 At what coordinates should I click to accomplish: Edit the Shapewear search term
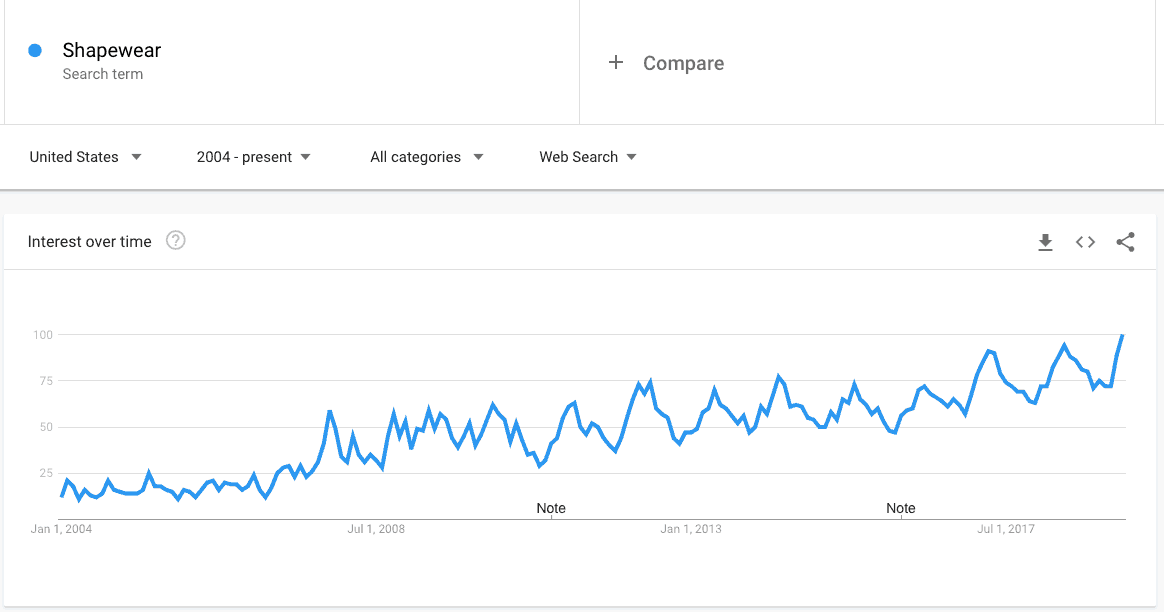111,51
